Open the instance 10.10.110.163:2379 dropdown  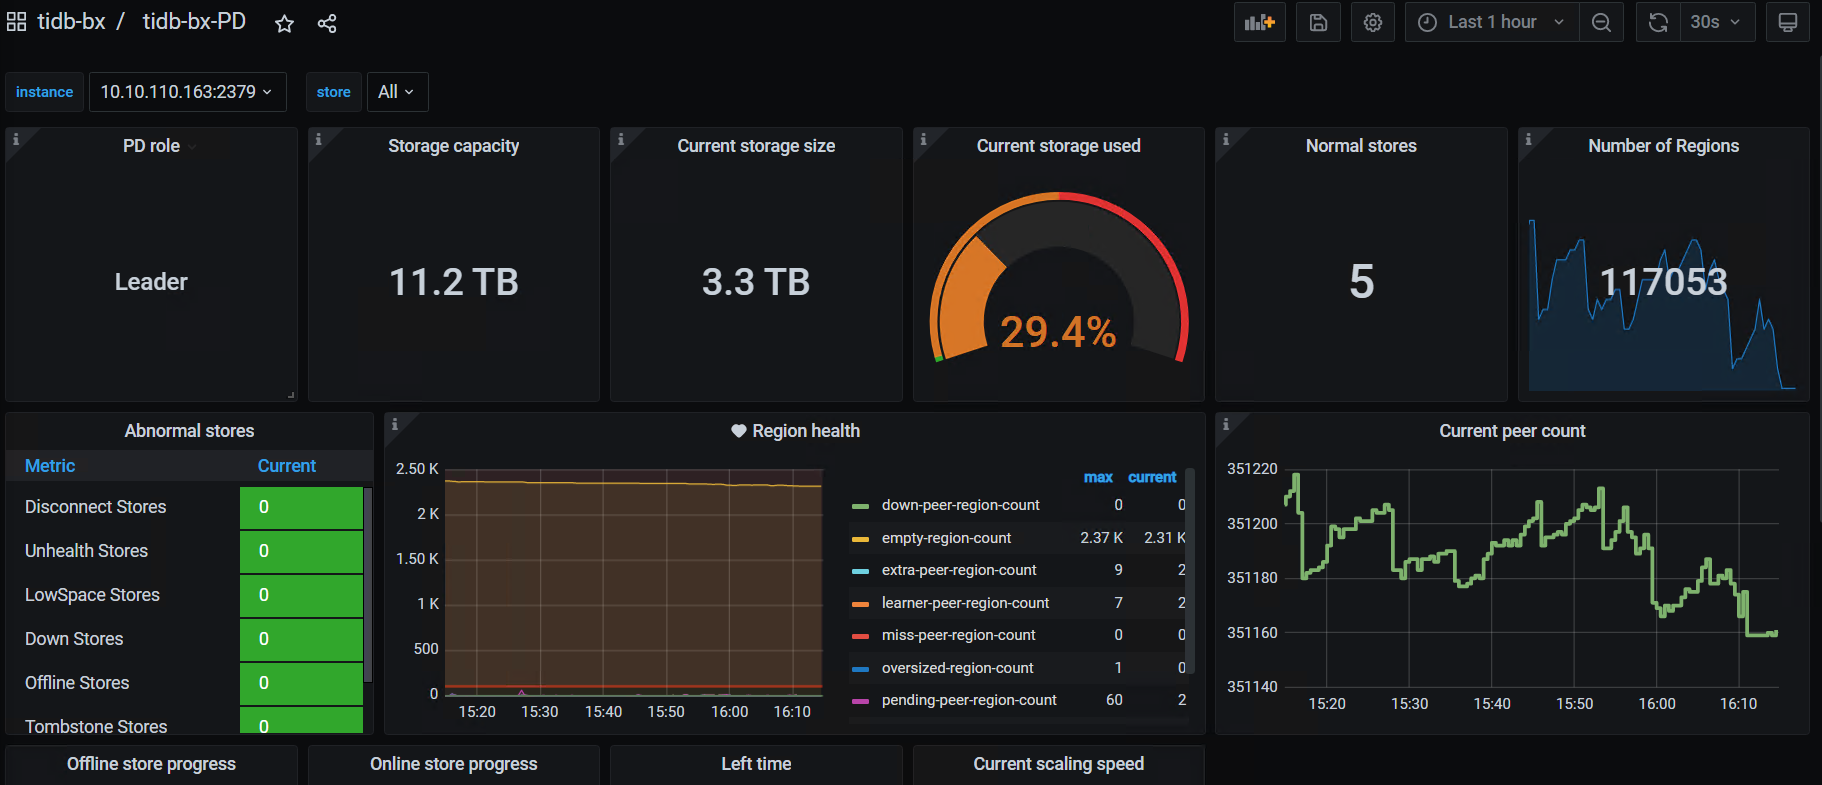[187, 92]
